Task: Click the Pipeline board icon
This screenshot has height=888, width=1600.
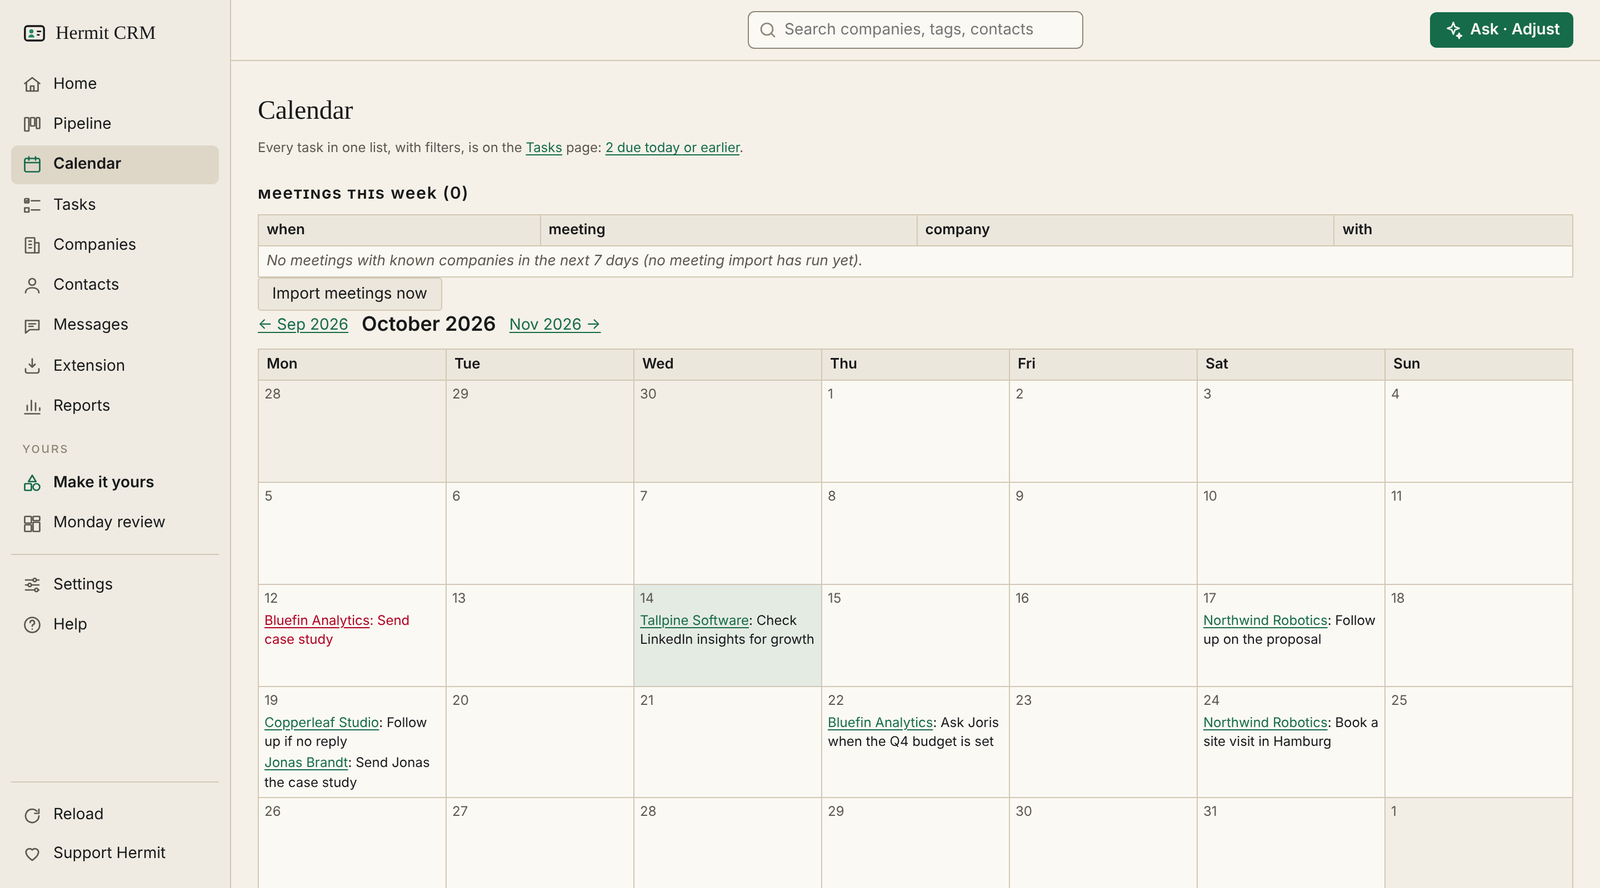Action: click(x=32, y=124)
